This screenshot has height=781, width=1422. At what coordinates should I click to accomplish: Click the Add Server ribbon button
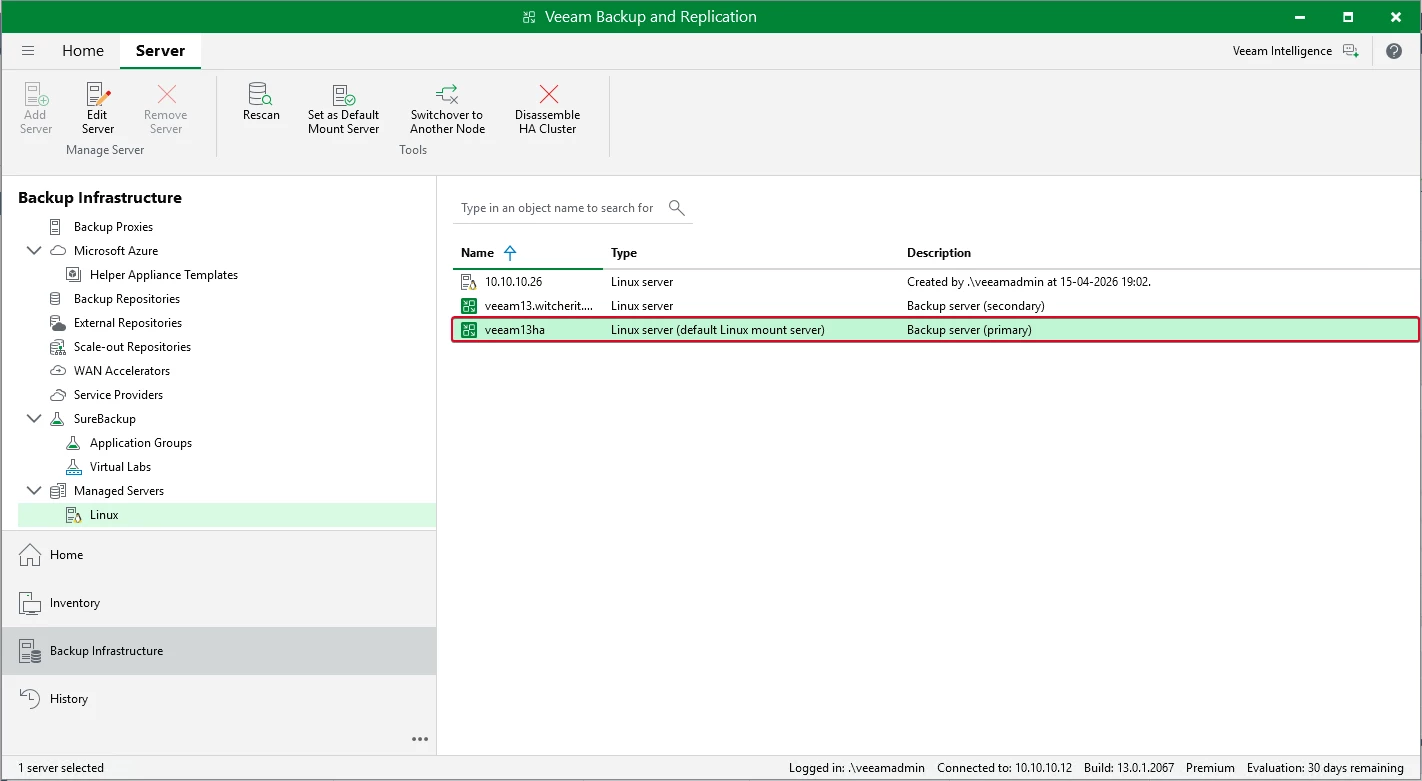(x=36, y=109)
